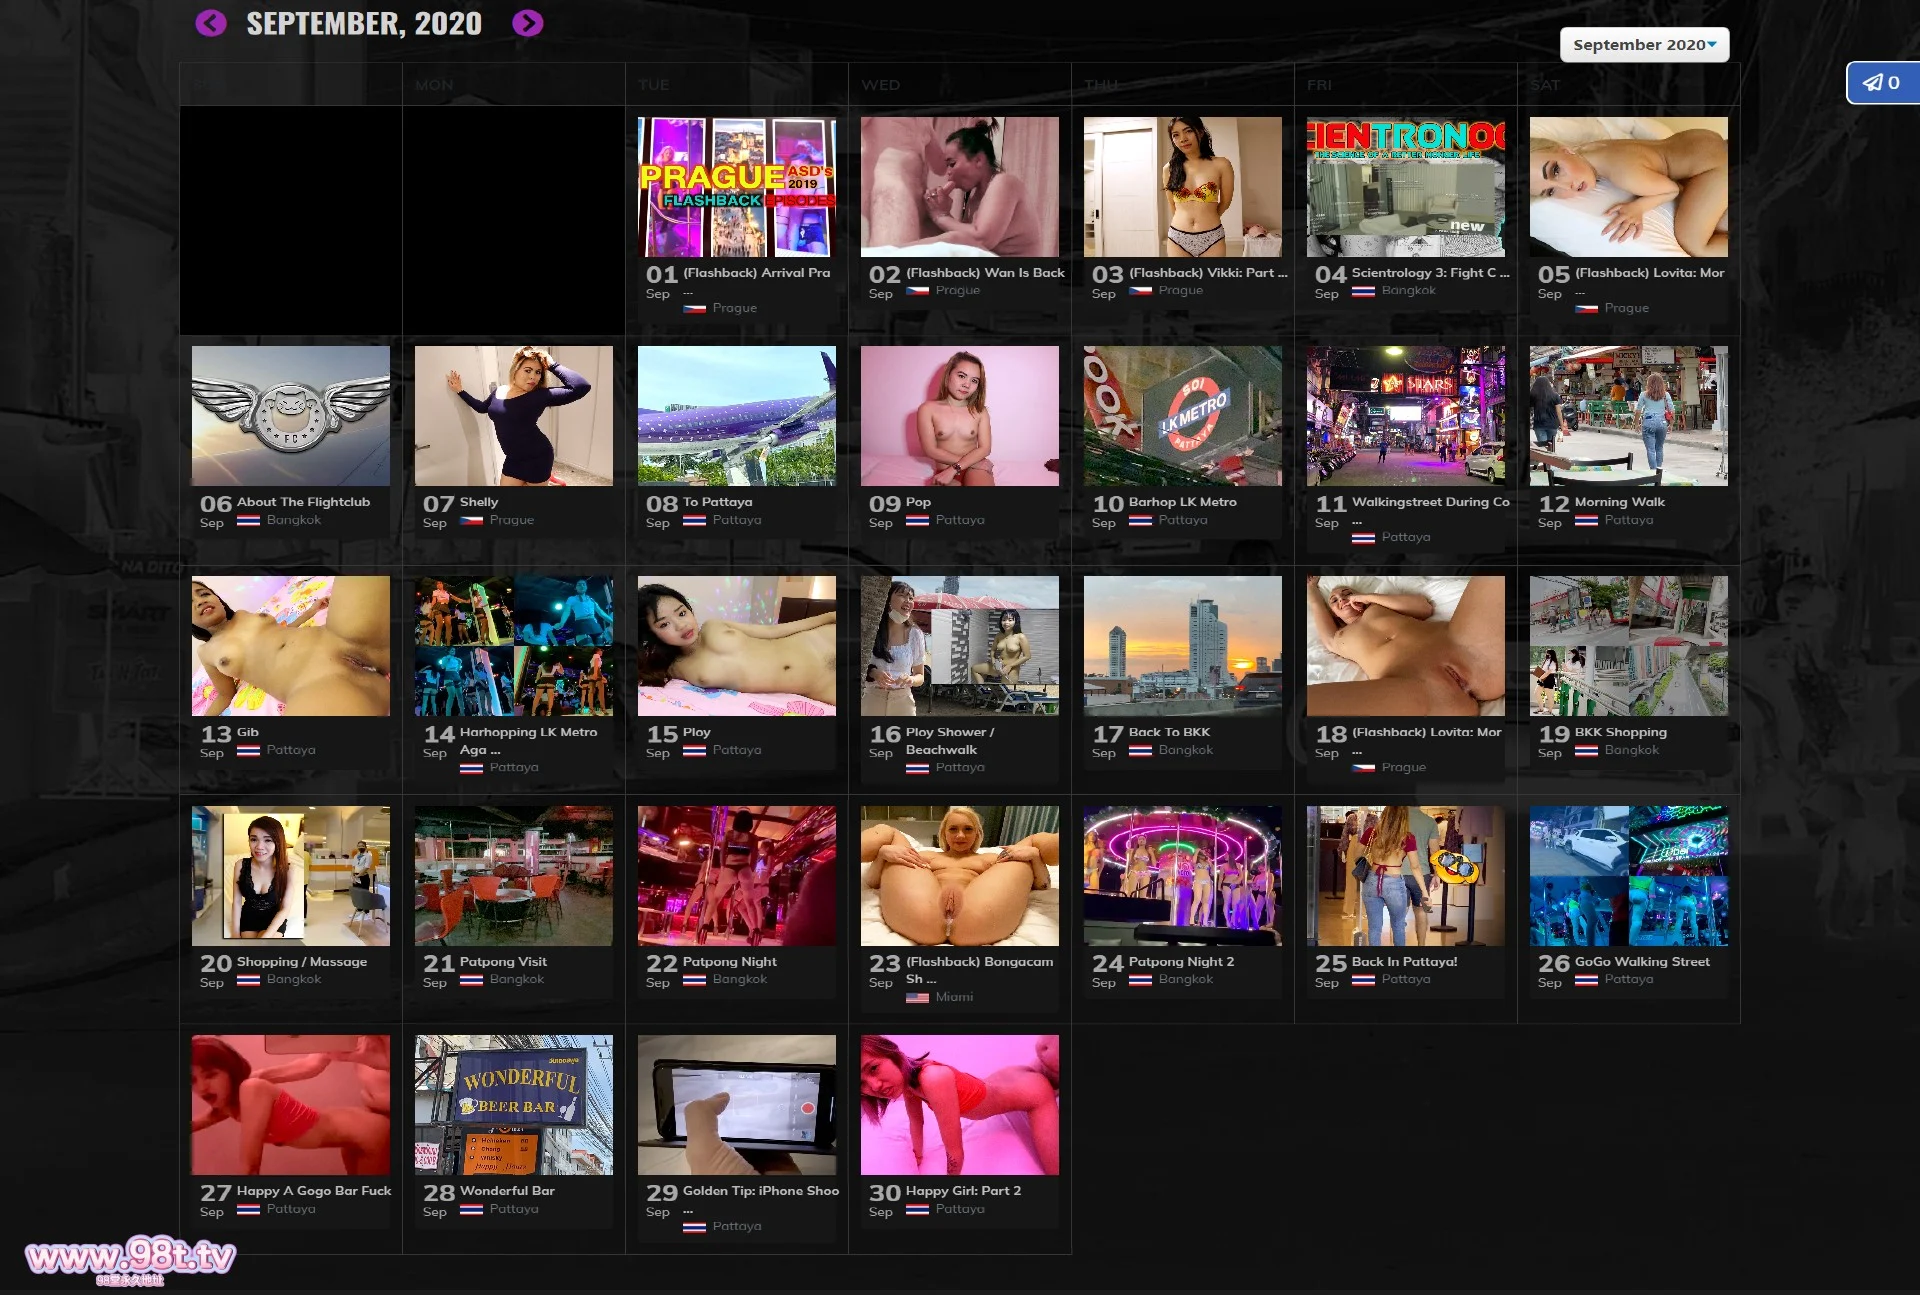Click the Morning Walk title link
The width and height of the screenshot is (1920, 1295).
click(x=1619, y=502)
